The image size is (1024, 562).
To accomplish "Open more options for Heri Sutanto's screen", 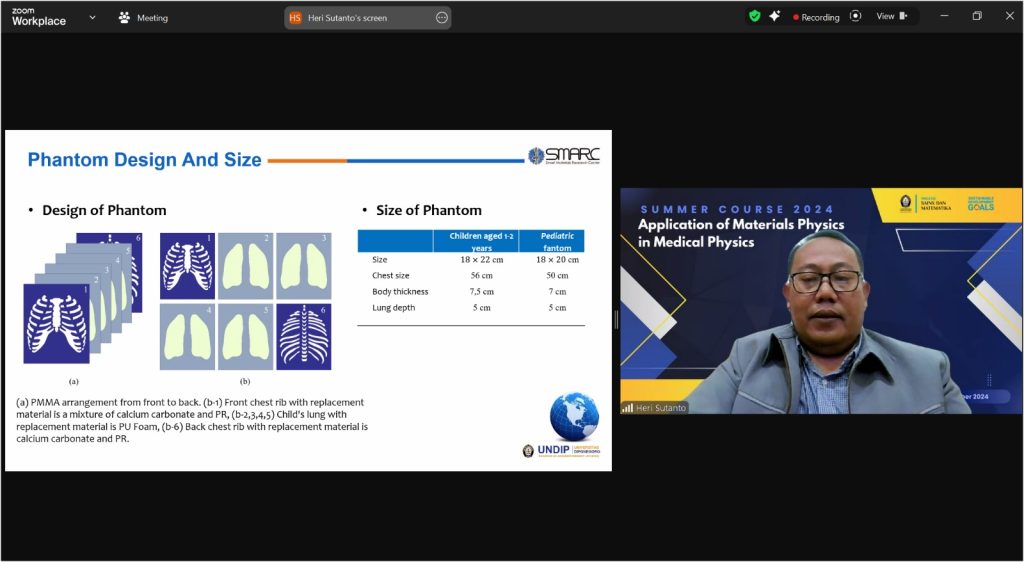I will click(441, 18).
